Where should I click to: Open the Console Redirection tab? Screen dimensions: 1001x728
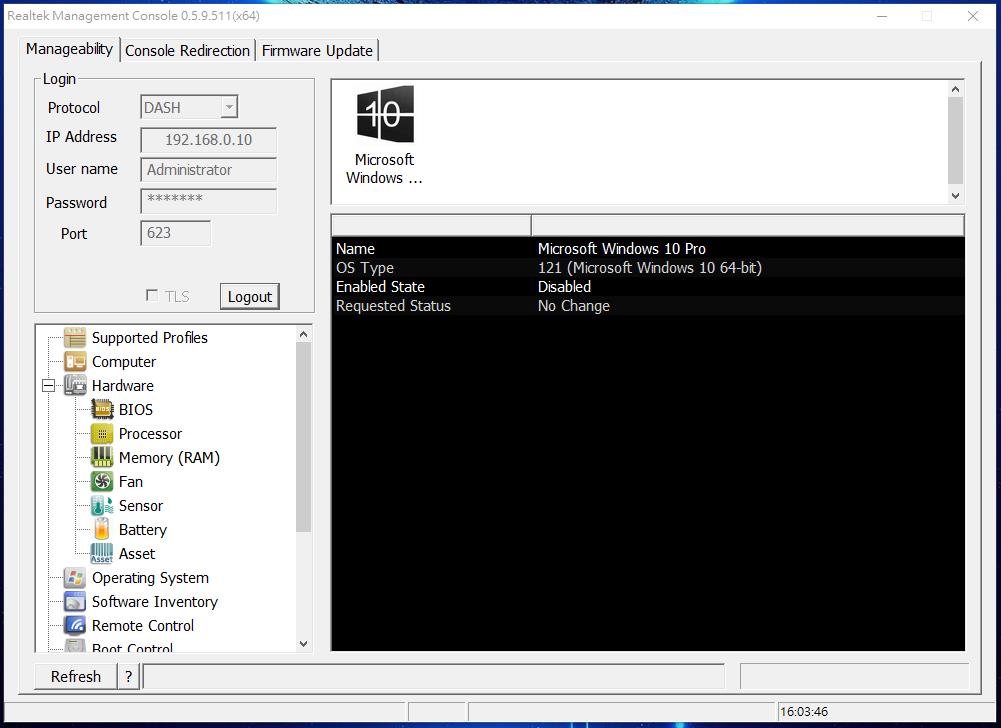tap(188, 50)
